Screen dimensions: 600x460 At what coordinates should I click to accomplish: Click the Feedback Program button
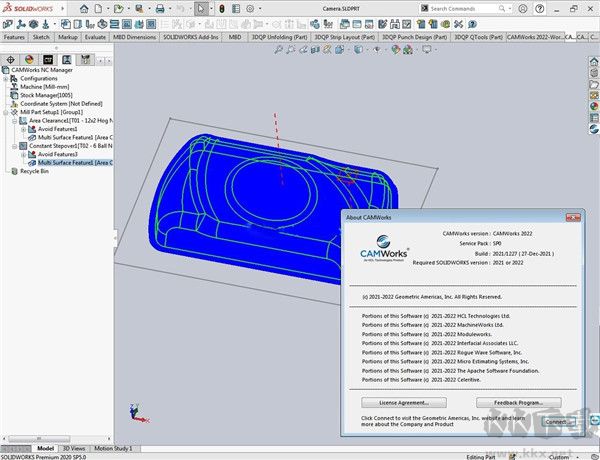pos(518,403)
